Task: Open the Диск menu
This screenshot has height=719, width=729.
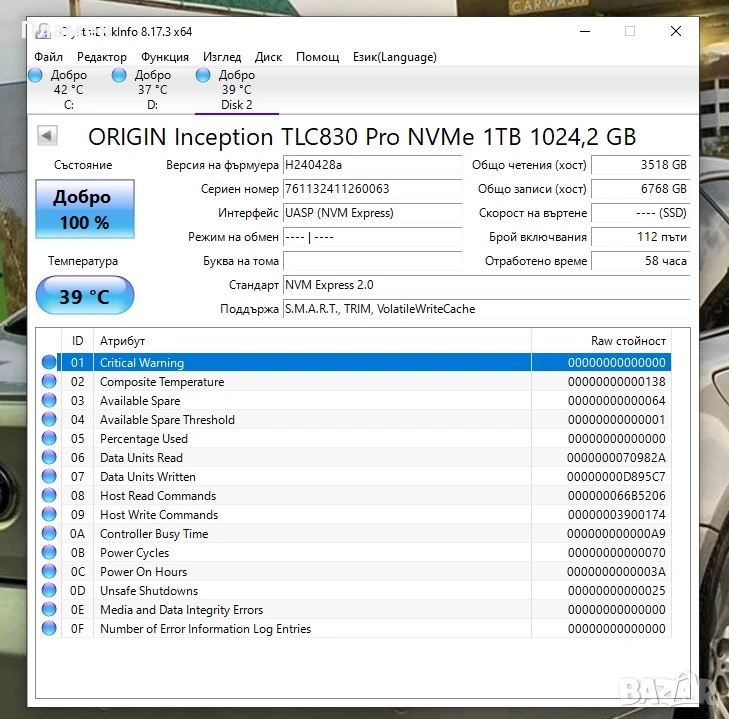Action: click(268, 57)
